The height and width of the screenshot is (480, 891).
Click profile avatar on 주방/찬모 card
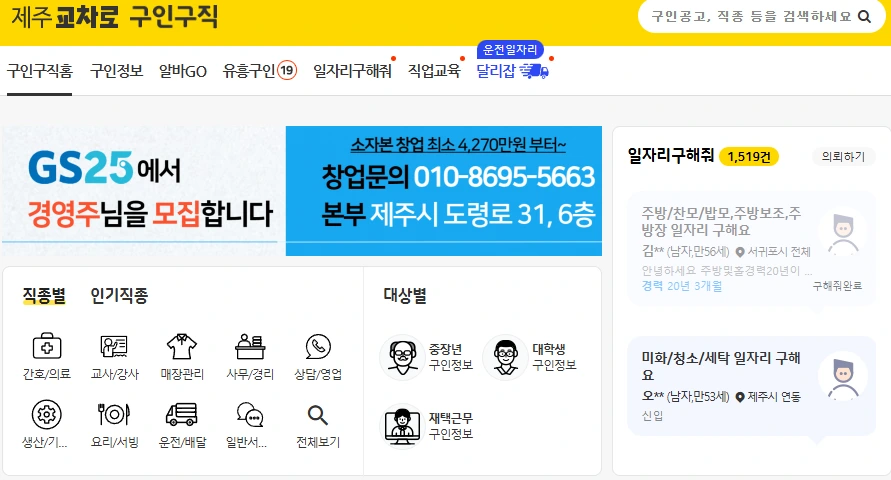click(x=843, y=233)
